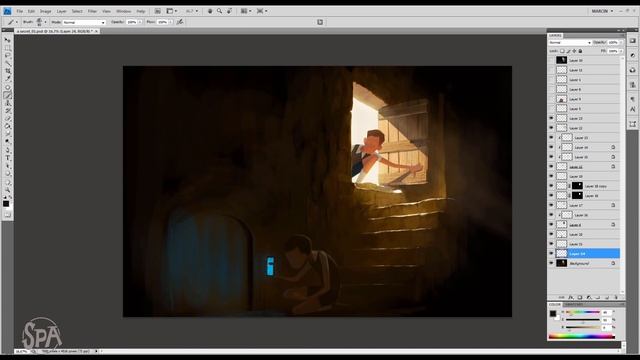
Task: Click the Layer 18 copy mask thumbnail
Action: (577, 186)
